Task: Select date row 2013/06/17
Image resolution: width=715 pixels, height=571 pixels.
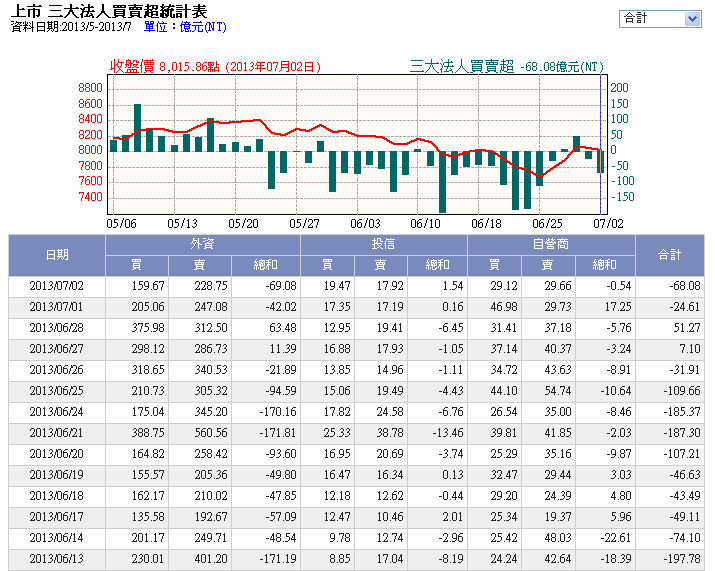Action: [x=356, y=517]
